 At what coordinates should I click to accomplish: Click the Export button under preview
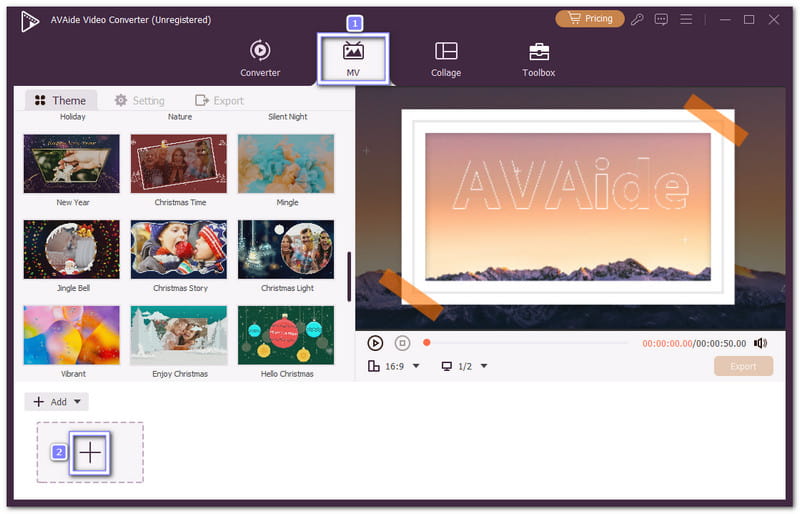(743, 366)
